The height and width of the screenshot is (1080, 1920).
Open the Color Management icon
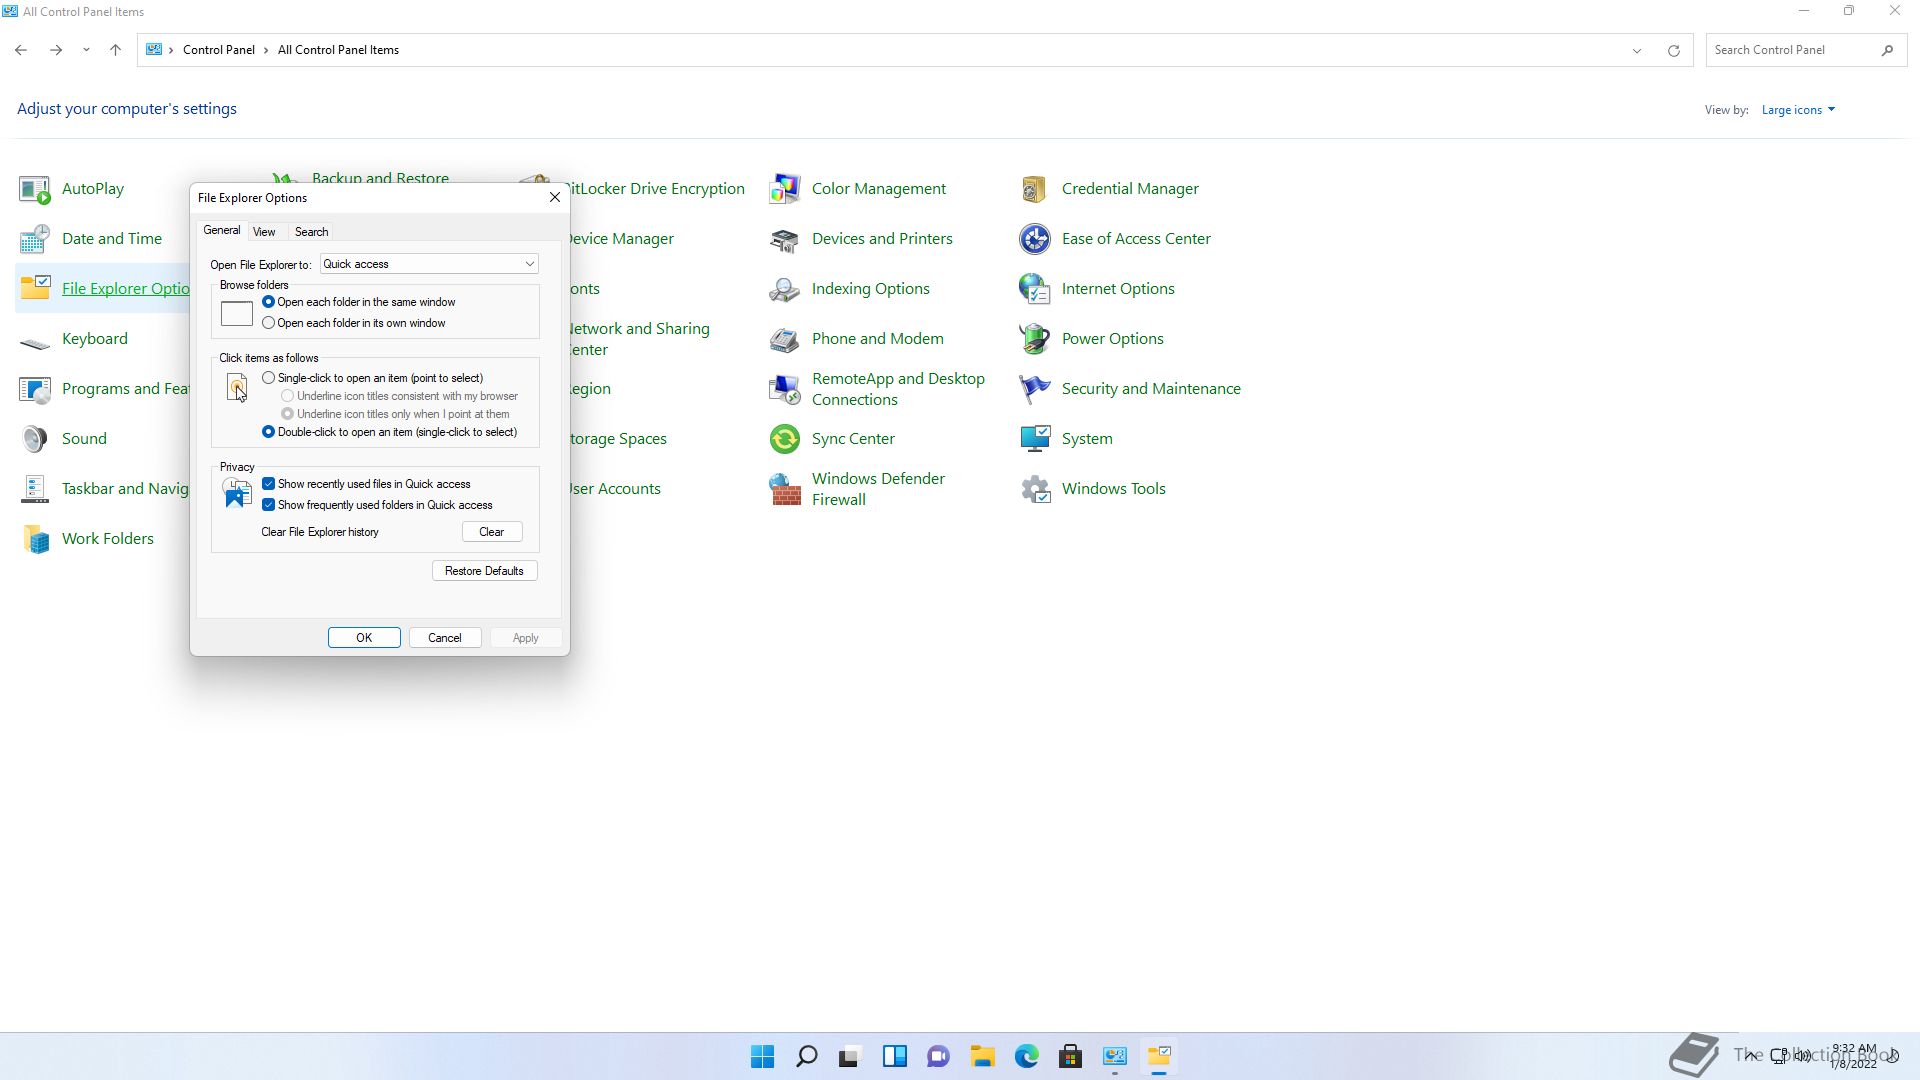[784, 189]
